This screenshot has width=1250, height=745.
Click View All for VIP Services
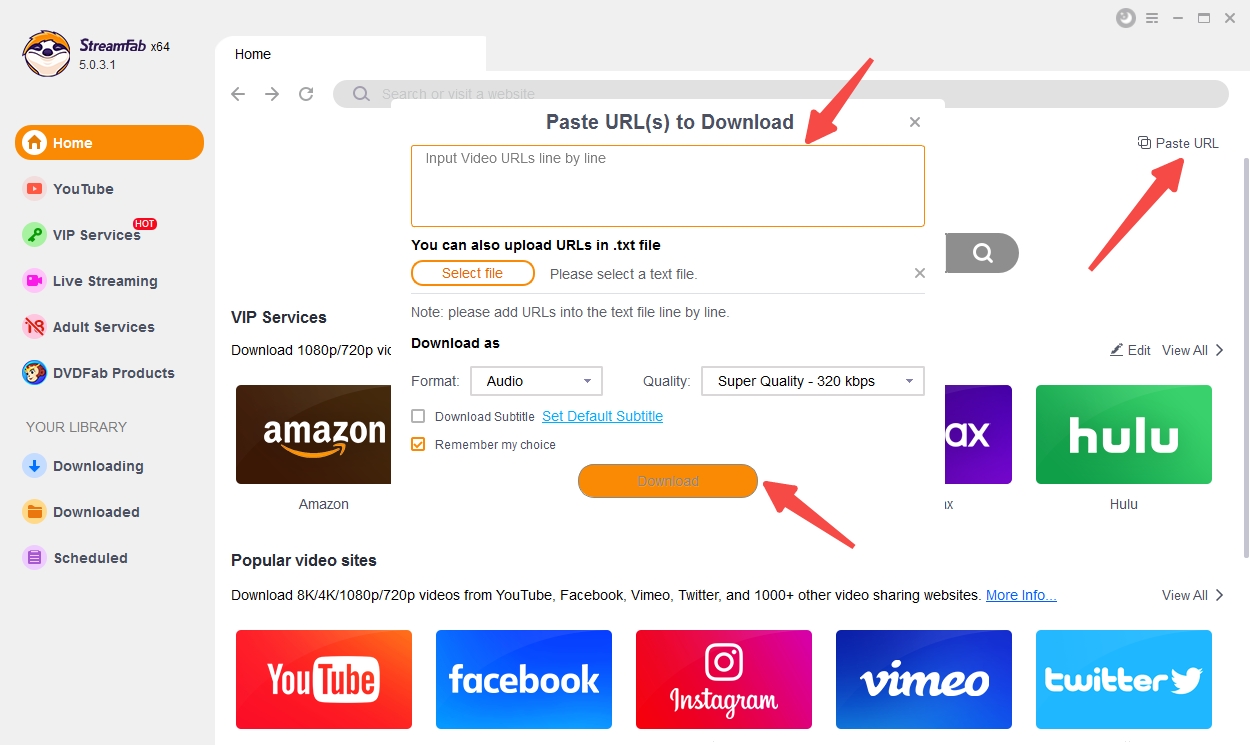1192,350
